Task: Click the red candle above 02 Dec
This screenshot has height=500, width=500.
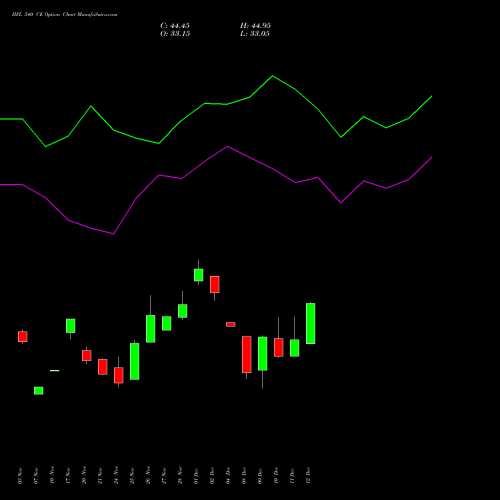Action: tap(215, 284)
